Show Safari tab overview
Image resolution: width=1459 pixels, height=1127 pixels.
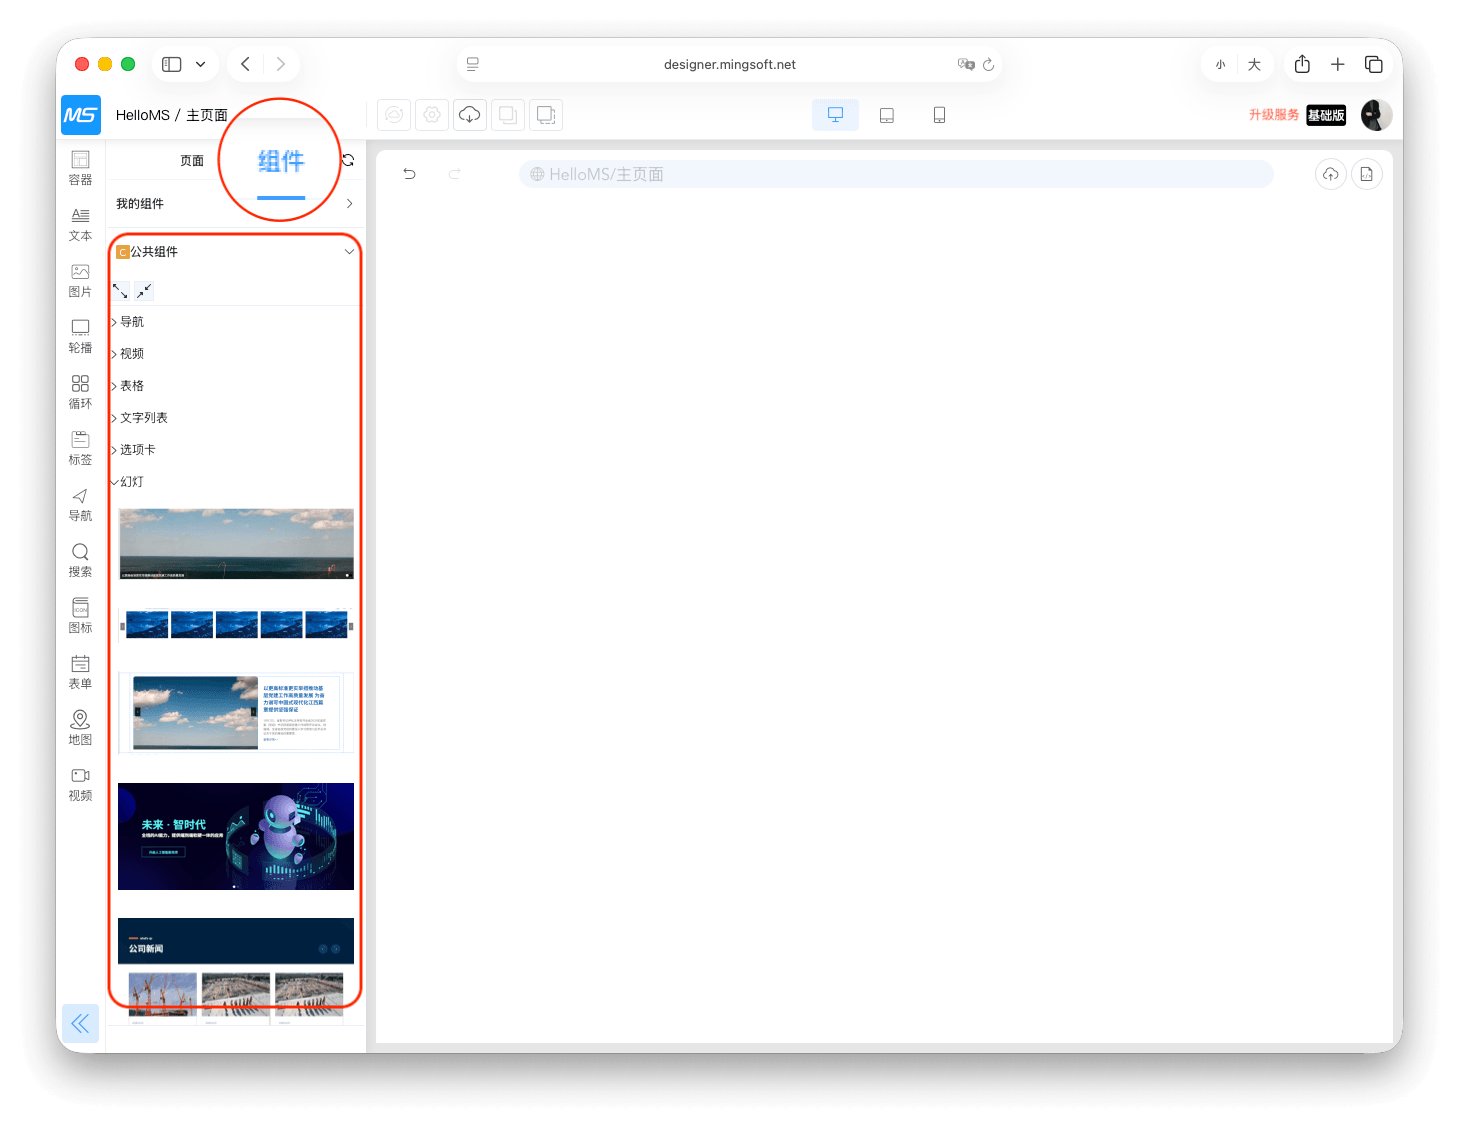coord(1374,64)
